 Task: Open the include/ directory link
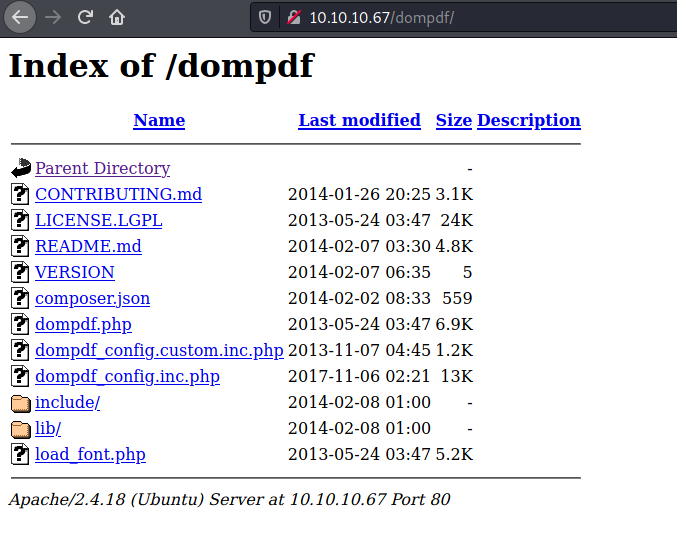tap(67, 402)
